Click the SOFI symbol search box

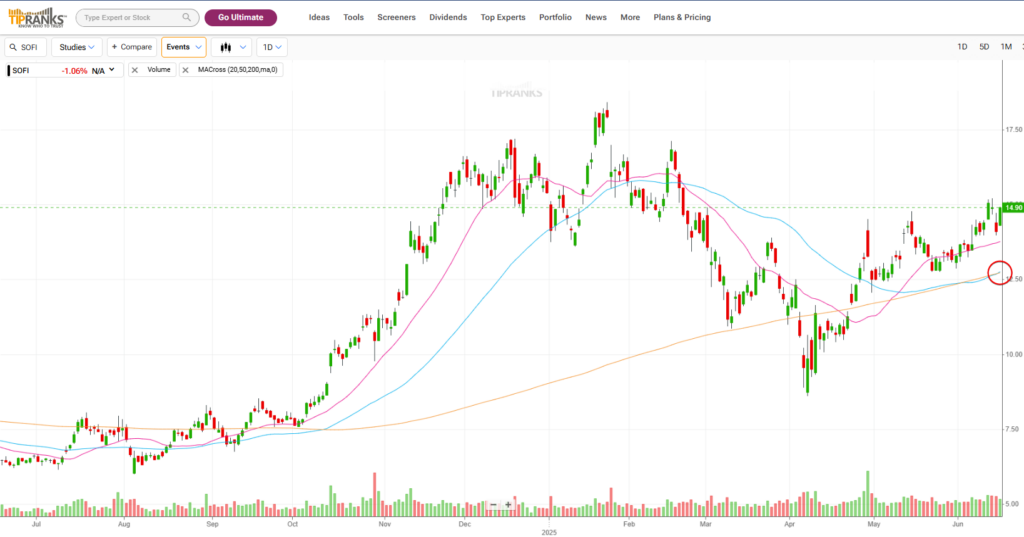pos(26,47)
